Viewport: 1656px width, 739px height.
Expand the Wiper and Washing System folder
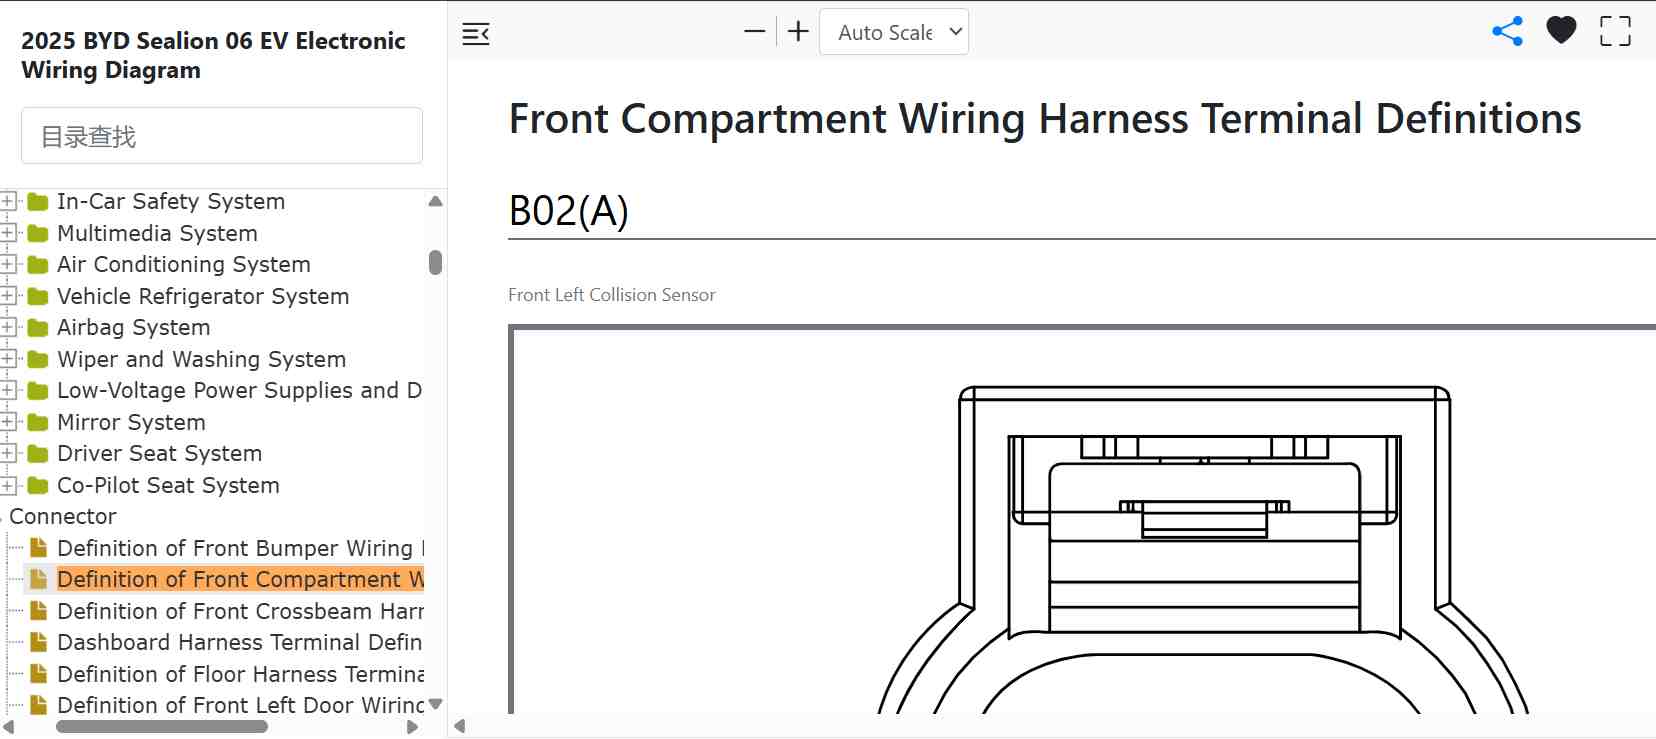8,359
